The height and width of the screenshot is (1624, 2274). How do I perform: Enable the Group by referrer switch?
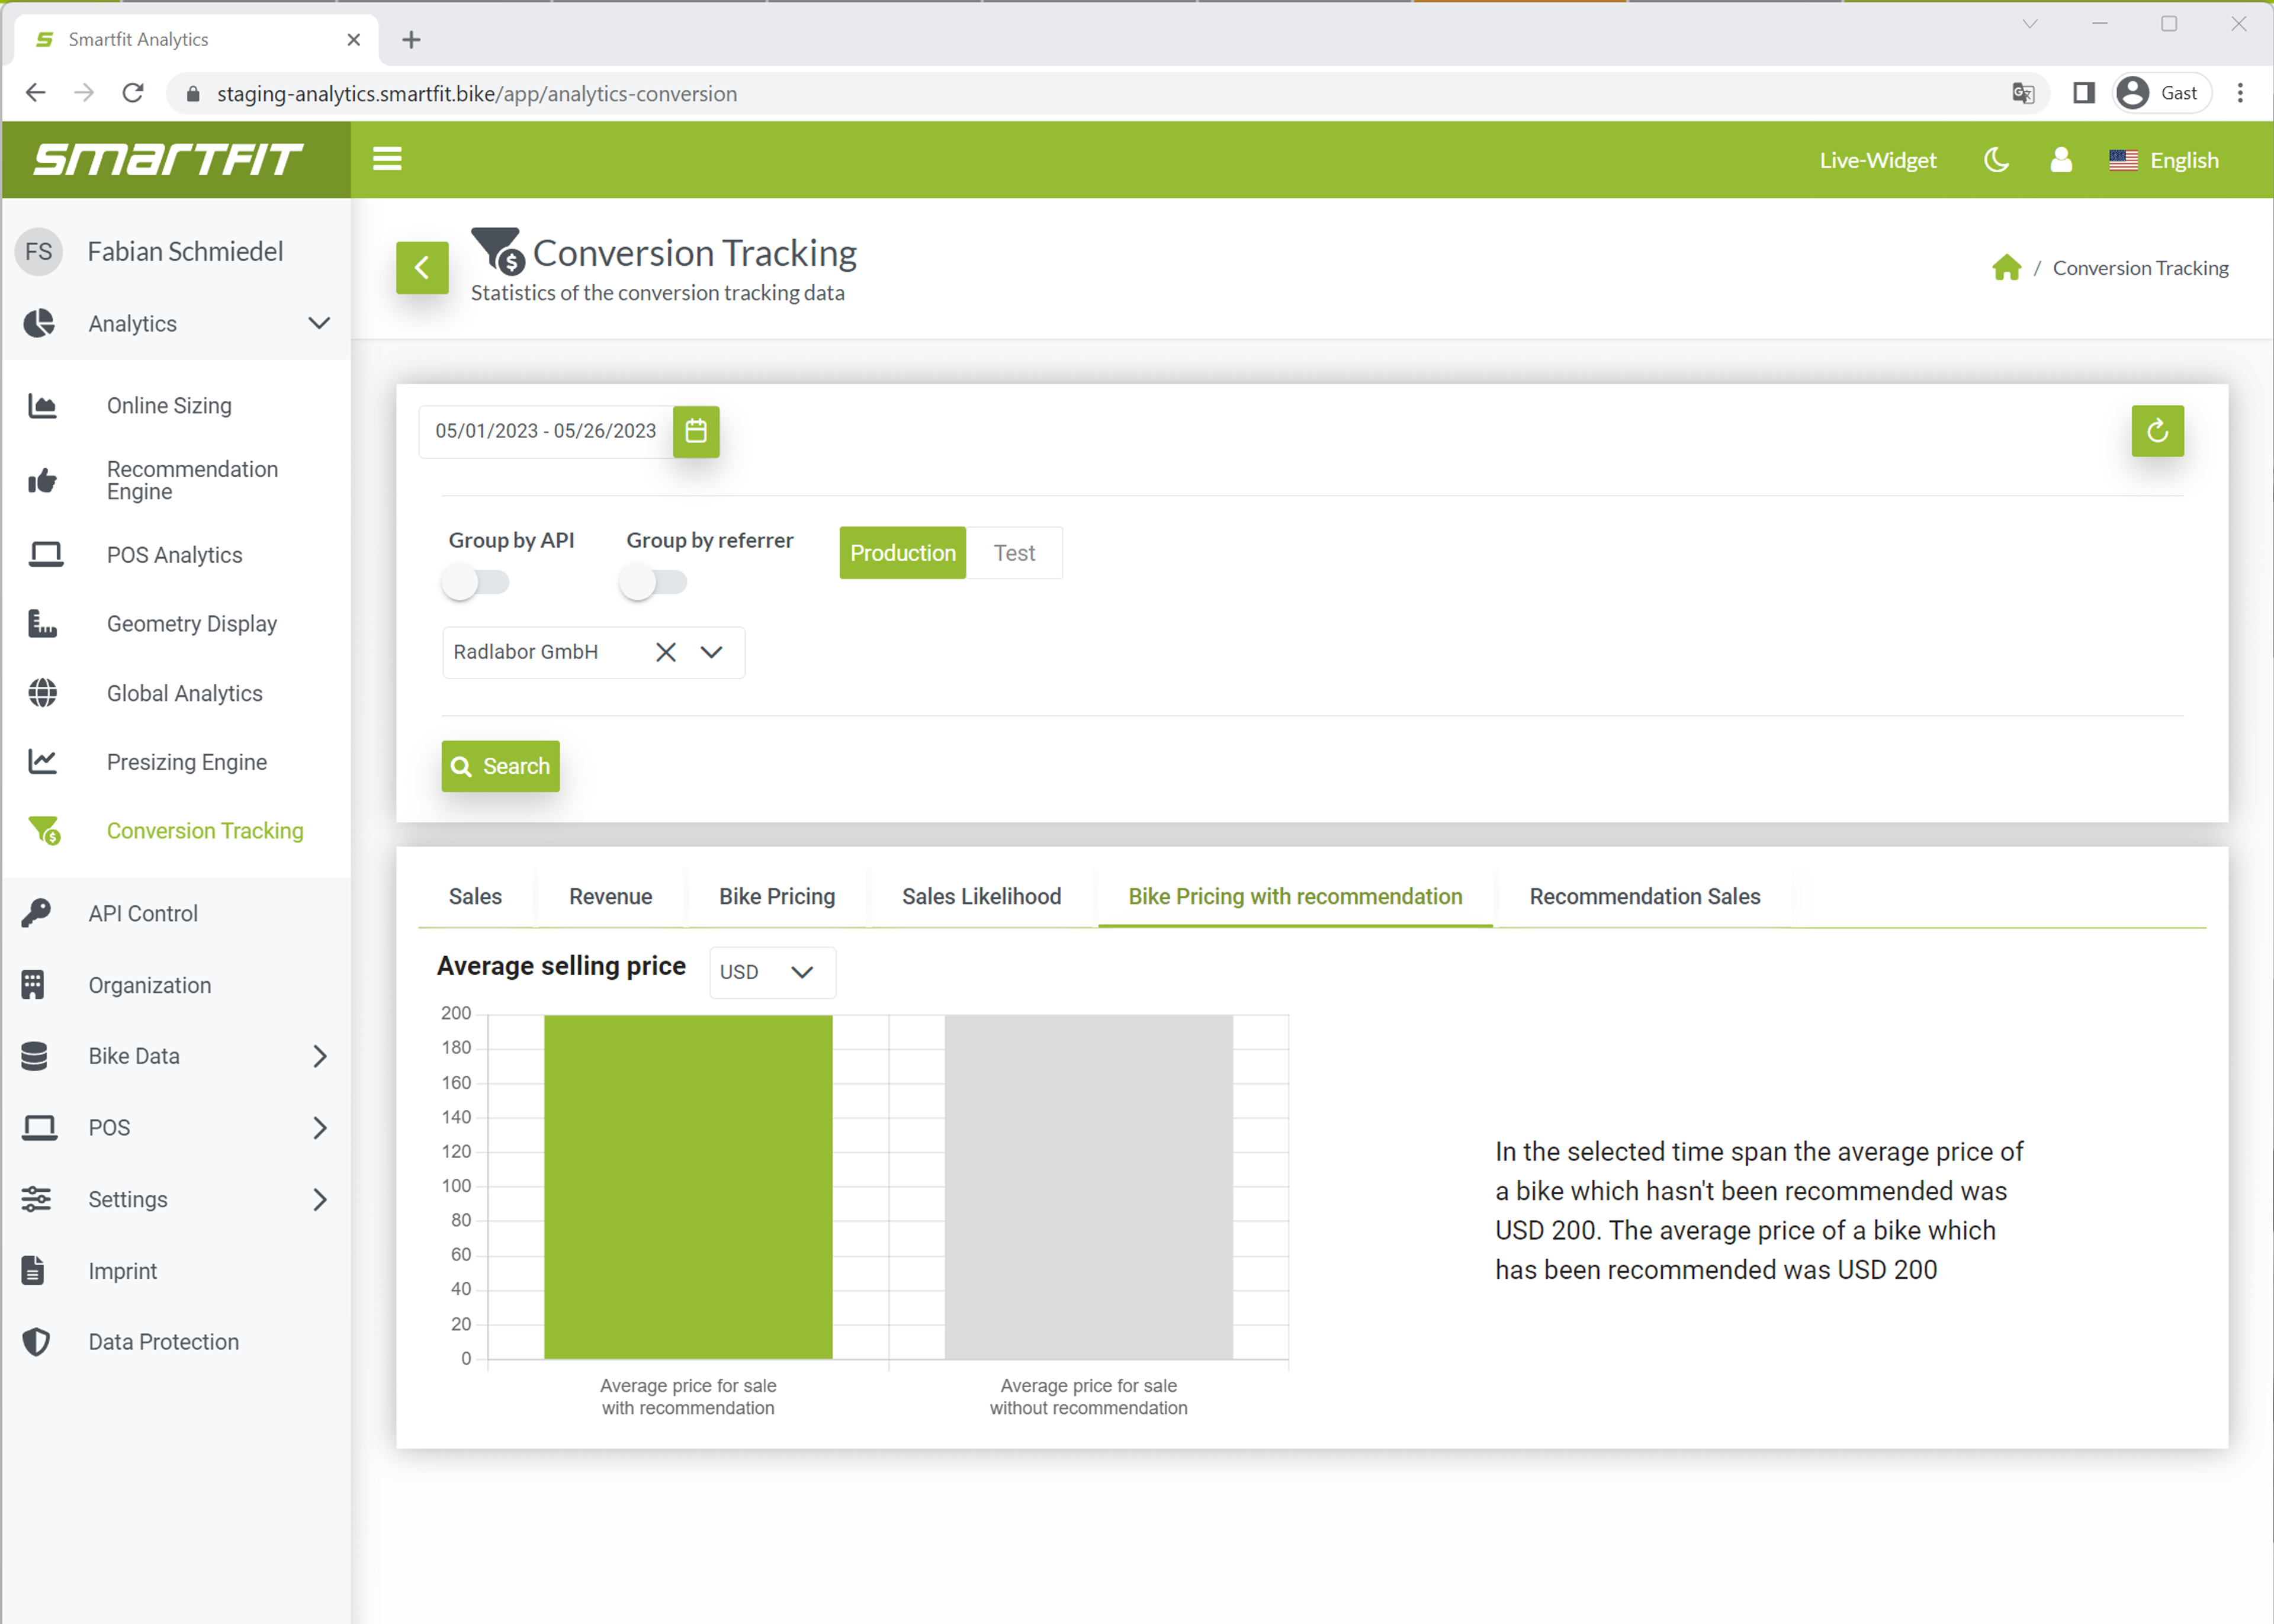tap(653, 582)
